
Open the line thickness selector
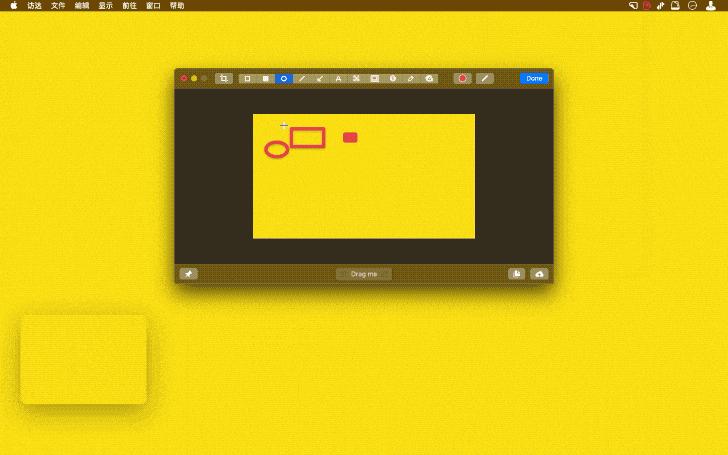coord(485,78)
